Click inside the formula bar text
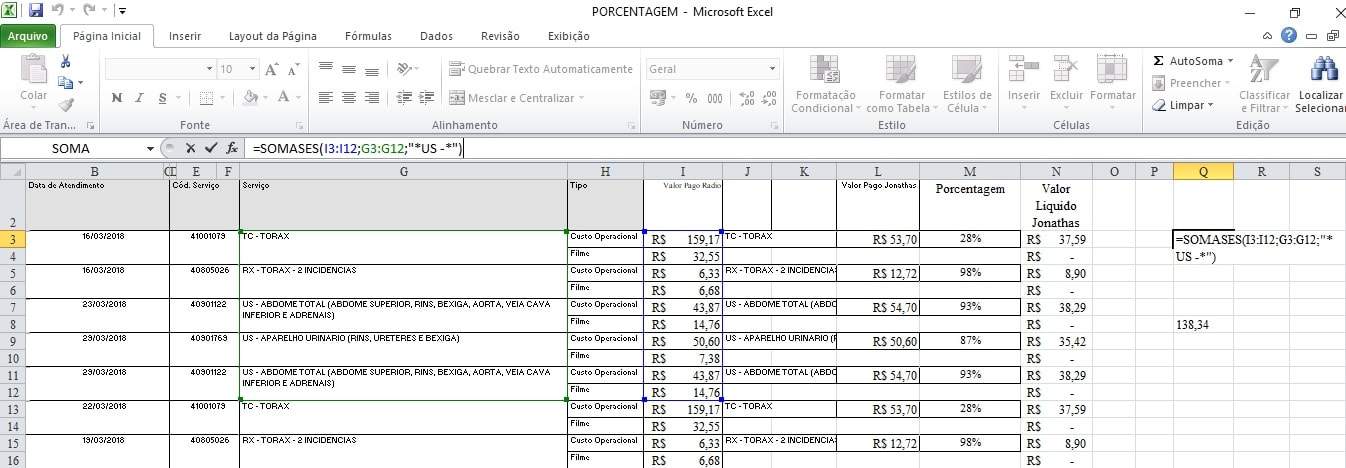This screenshot has width=1346, height=468. [x=356, y=148]
